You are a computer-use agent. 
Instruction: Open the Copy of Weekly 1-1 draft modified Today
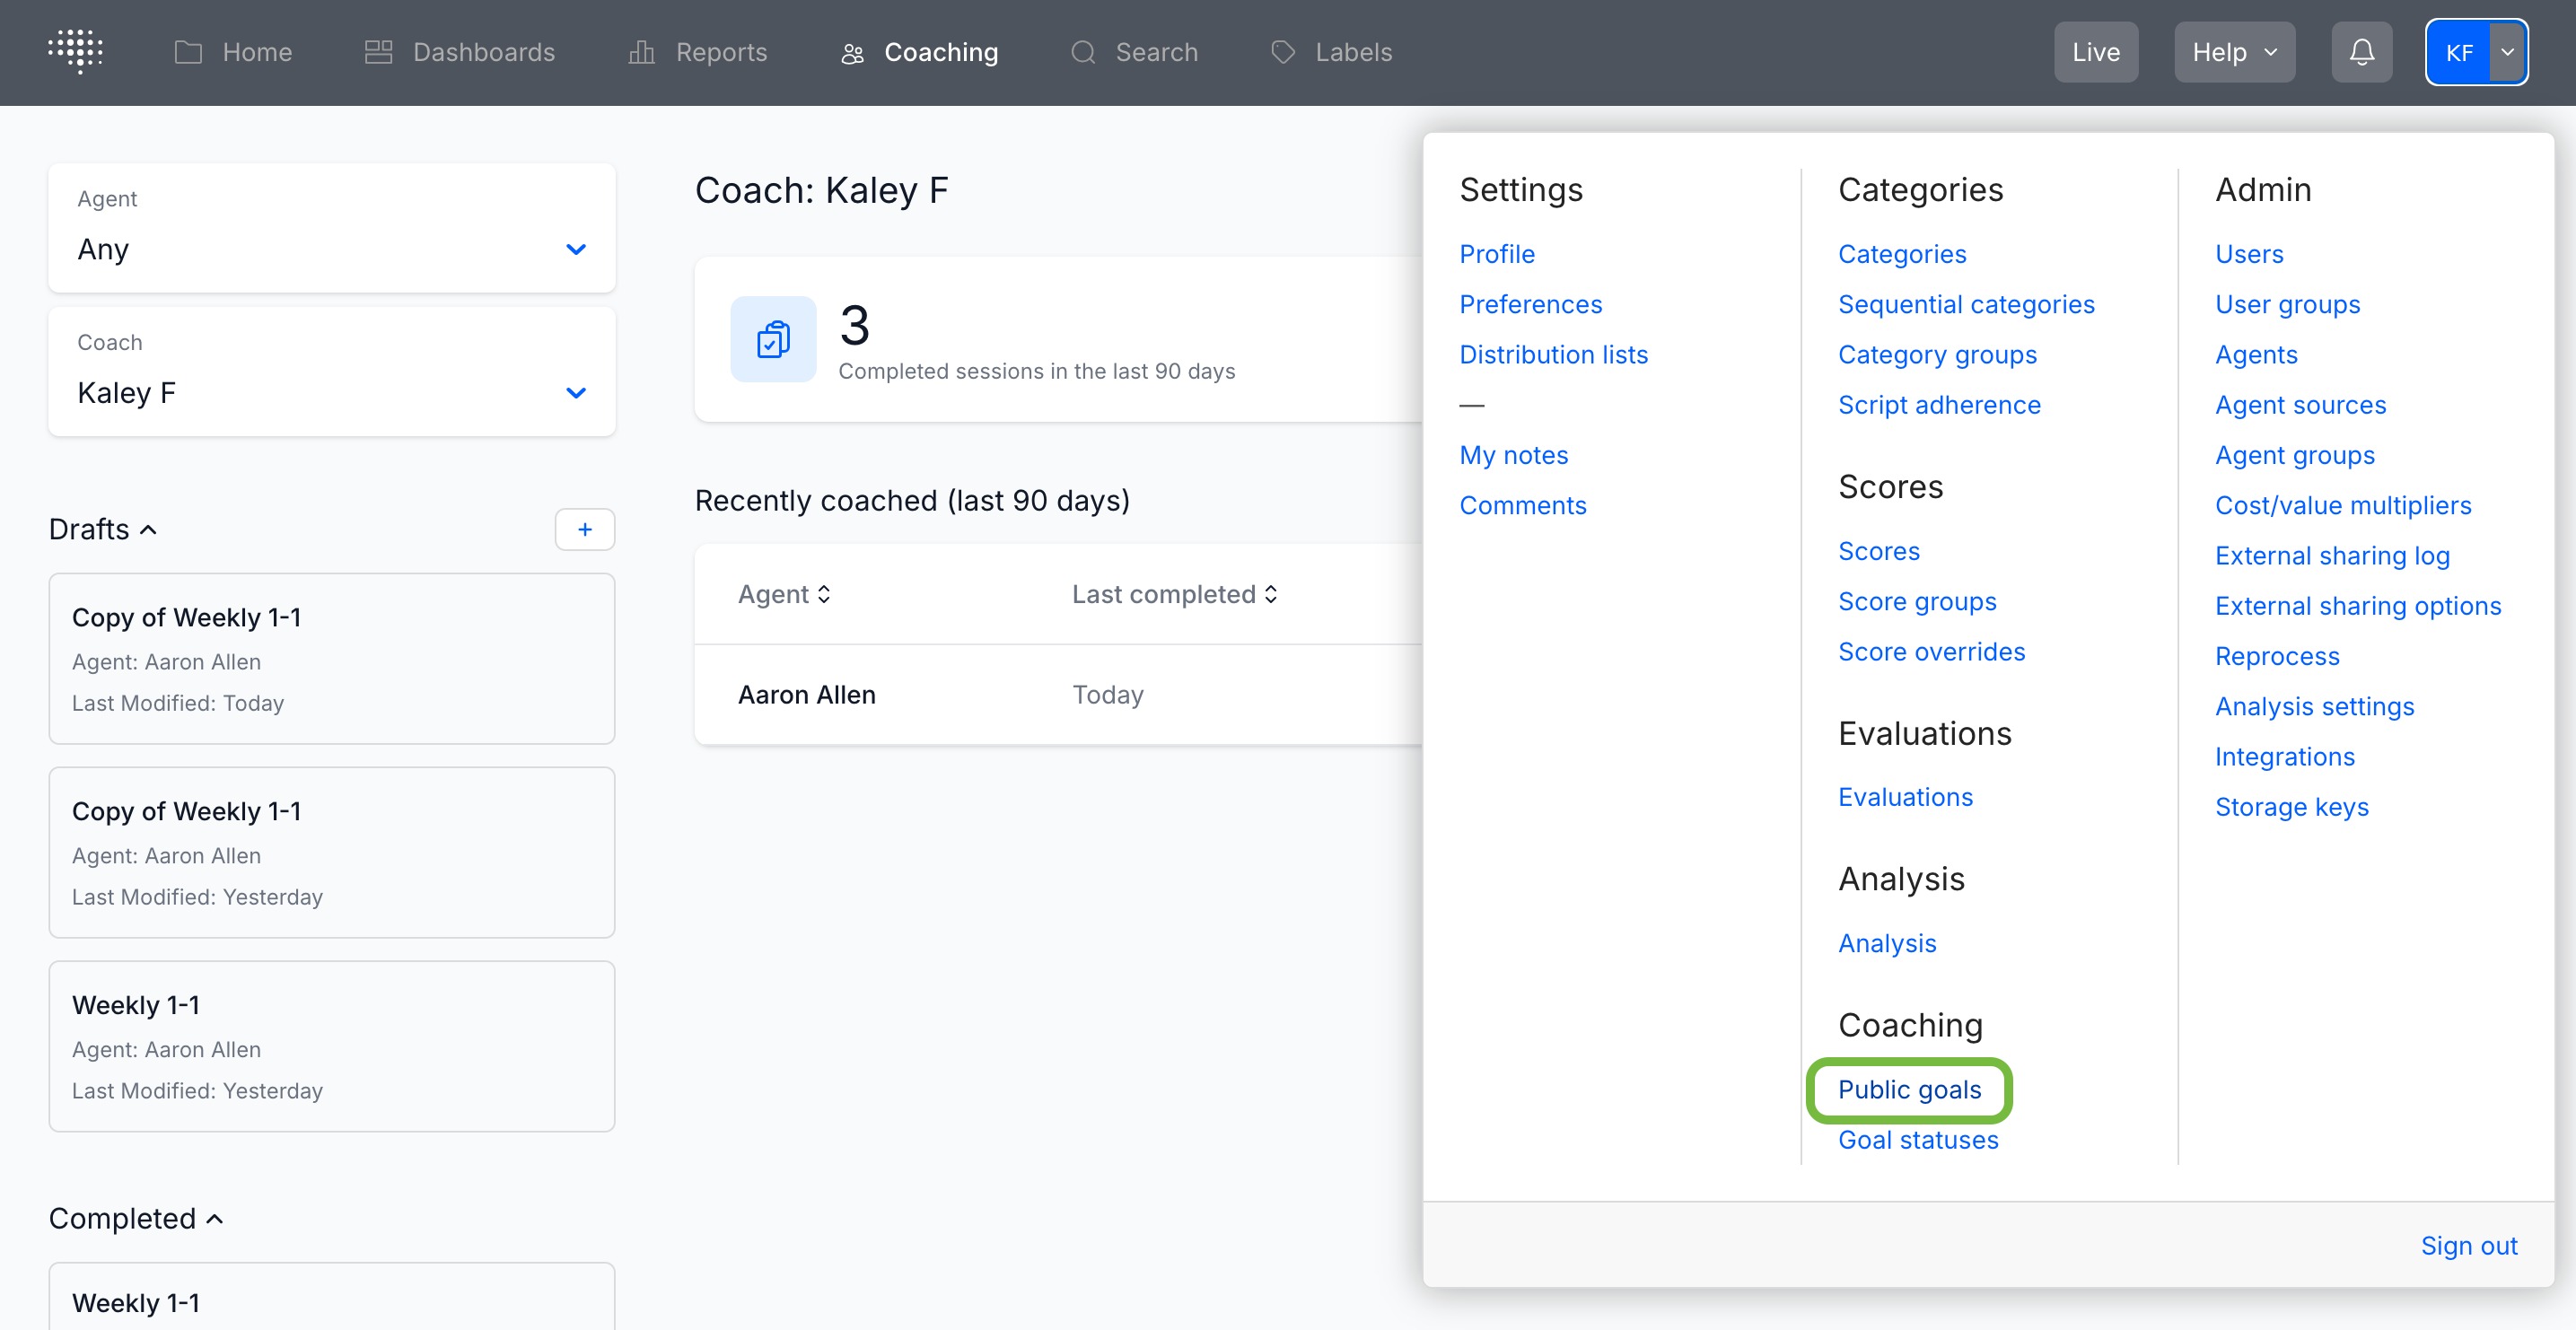click(331, 658)
